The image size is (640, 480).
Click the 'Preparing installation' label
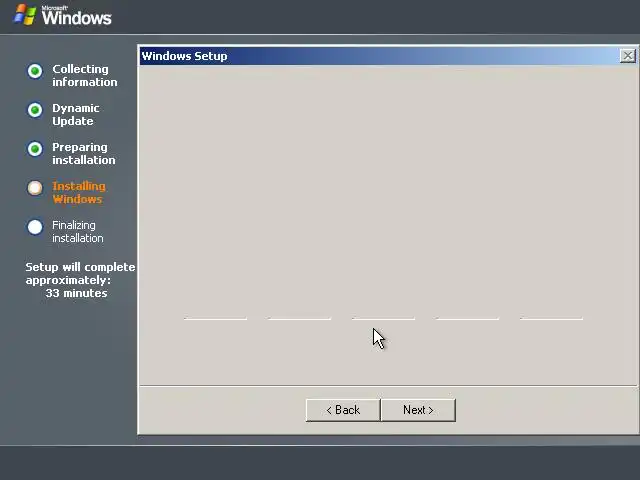pos(84,153)
